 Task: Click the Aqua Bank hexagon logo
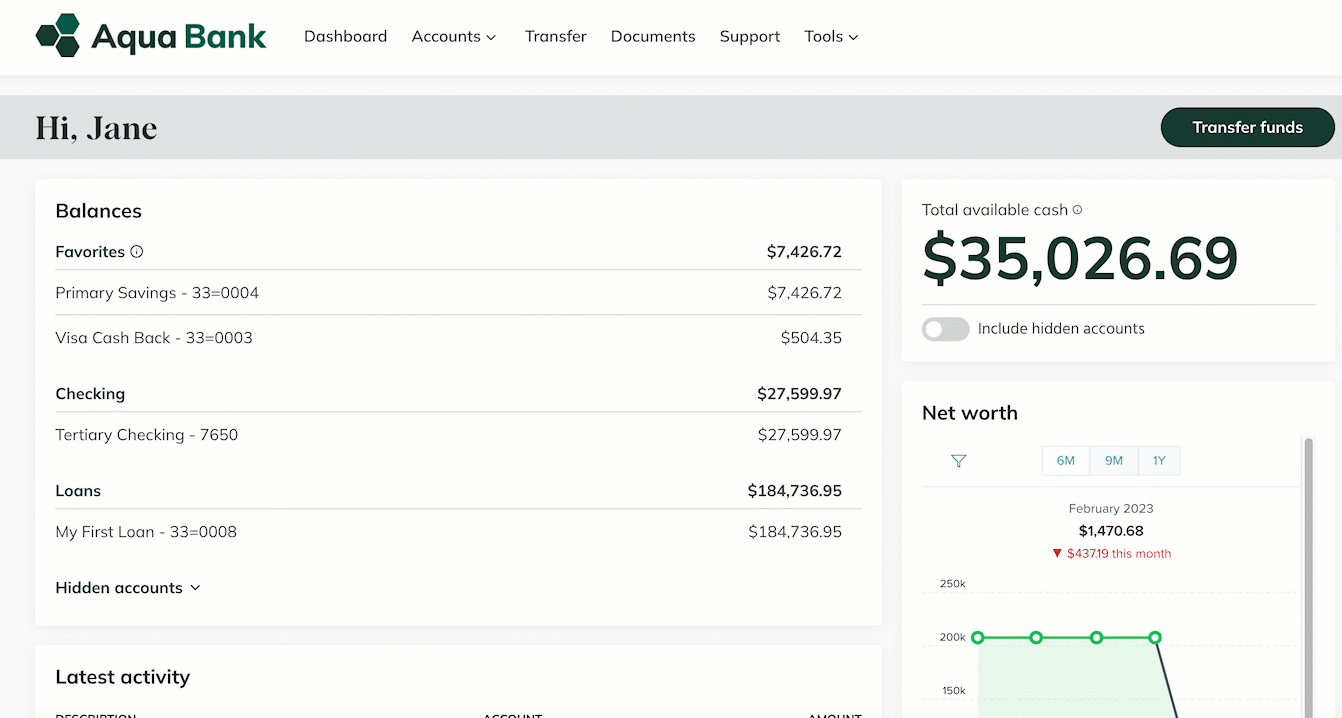click(58, 36)
